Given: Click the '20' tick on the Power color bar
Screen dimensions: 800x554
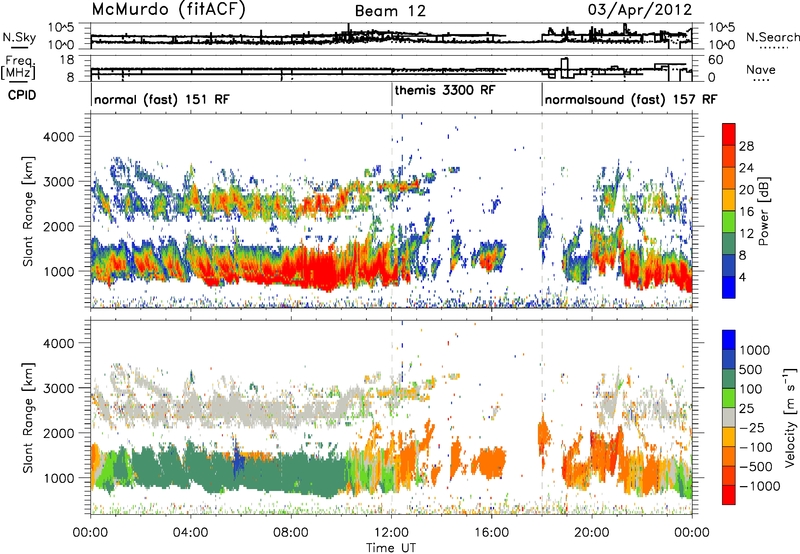Looking at the screenshot, I should (746, 190).
